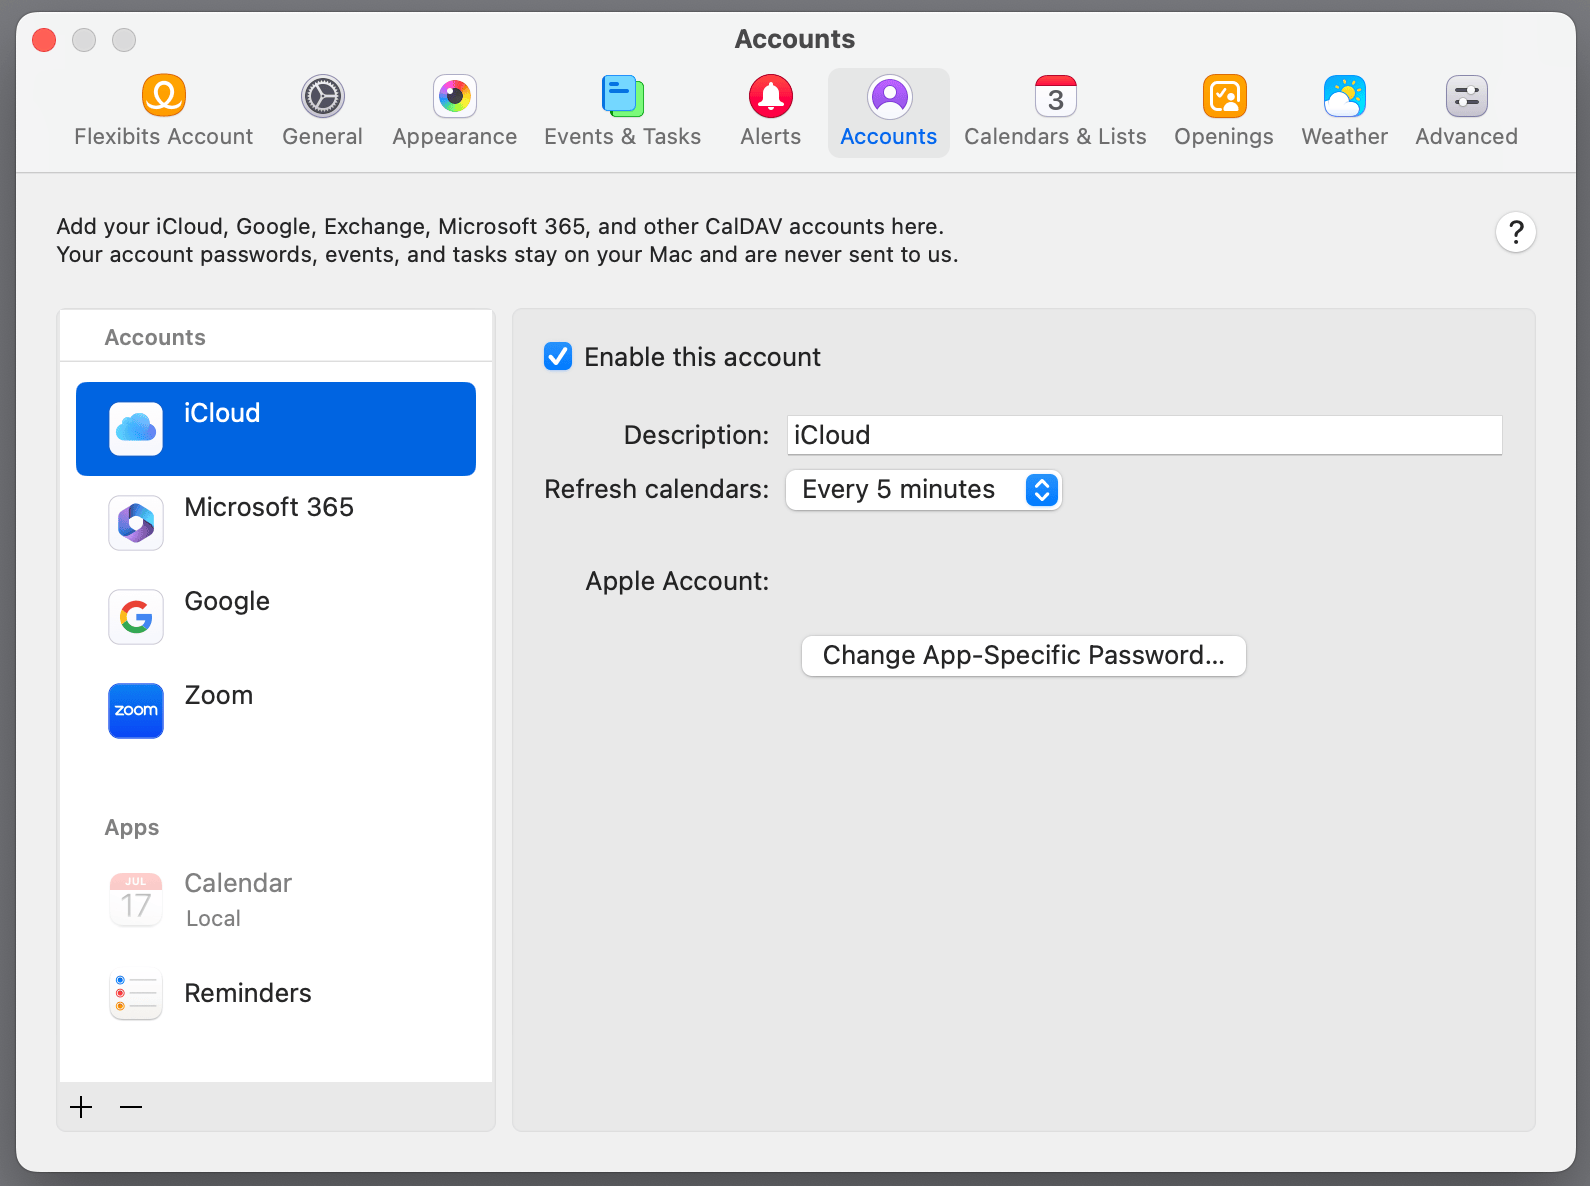Select the Zoom account name
Image resolution: width=1590 pixels, height=1186 pixels.
pos(219,695)
